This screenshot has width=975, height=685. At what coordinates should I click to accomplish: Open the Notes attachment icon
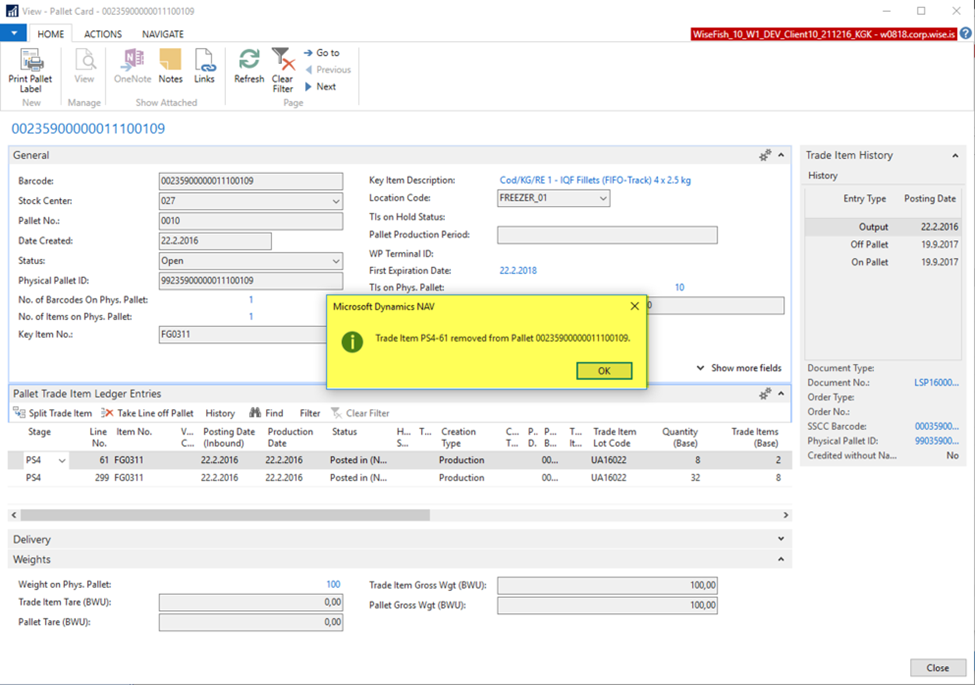point(170,60)
